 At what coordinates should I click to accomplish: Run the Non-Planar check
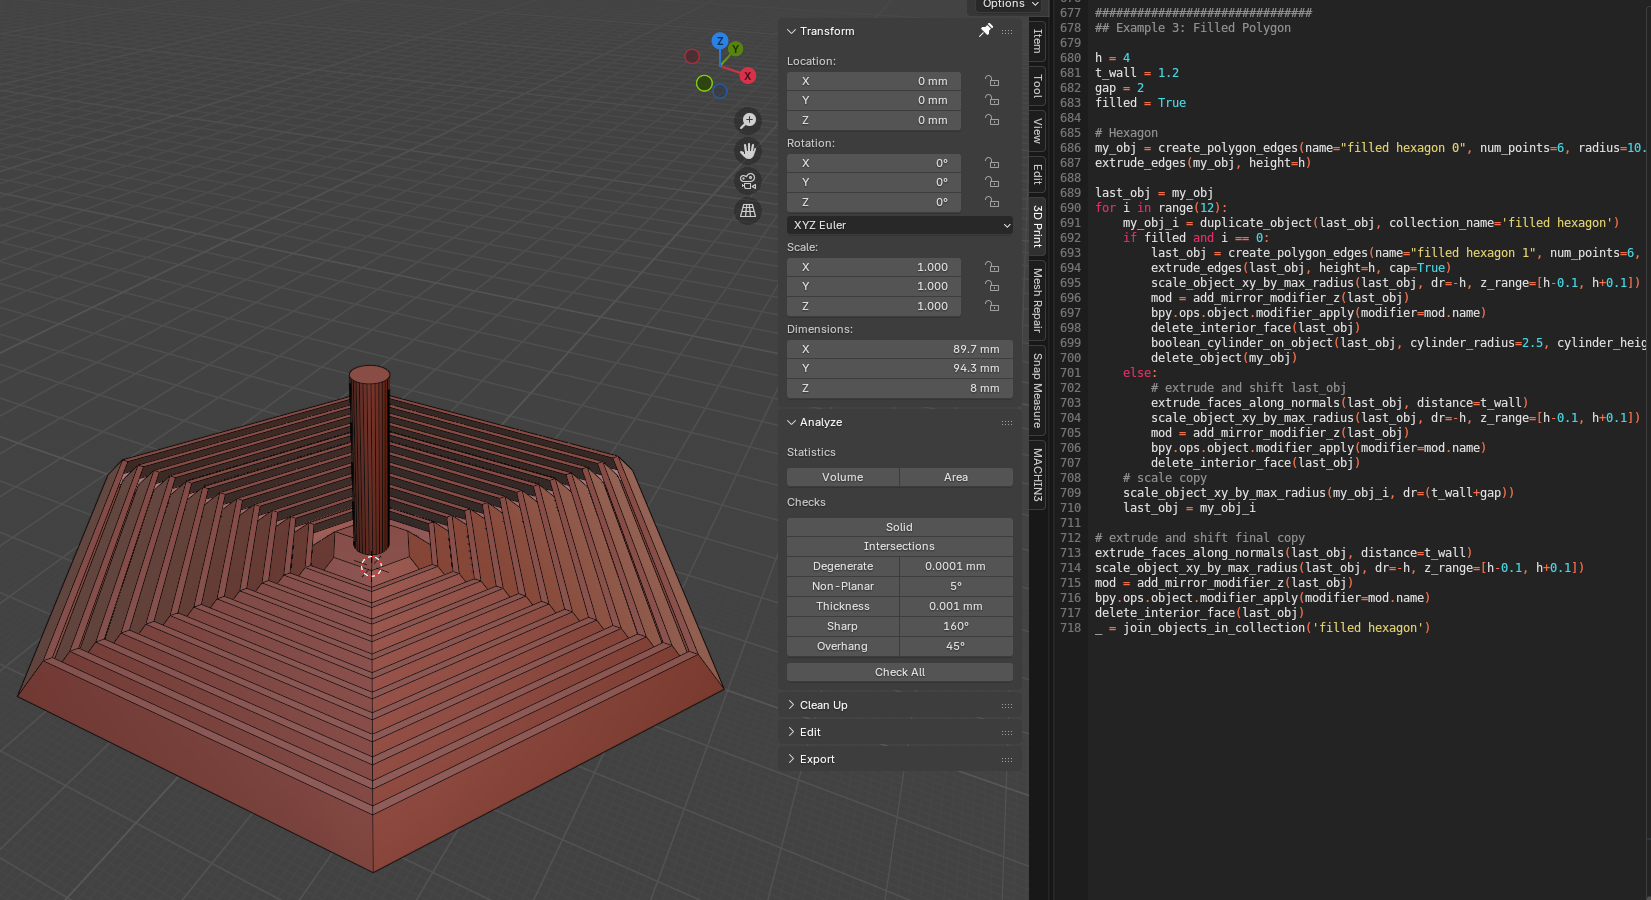tap(843, 586)
